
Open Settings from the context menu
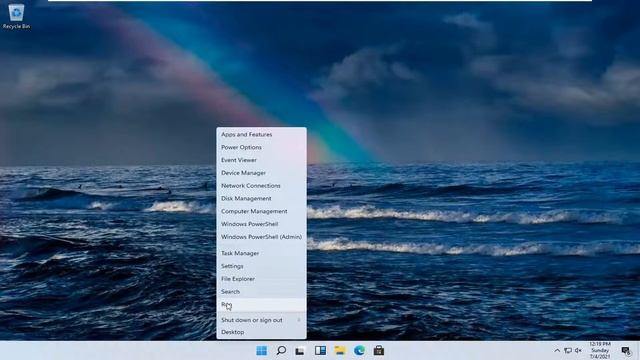pyautogui.click(x=261, y=266)
